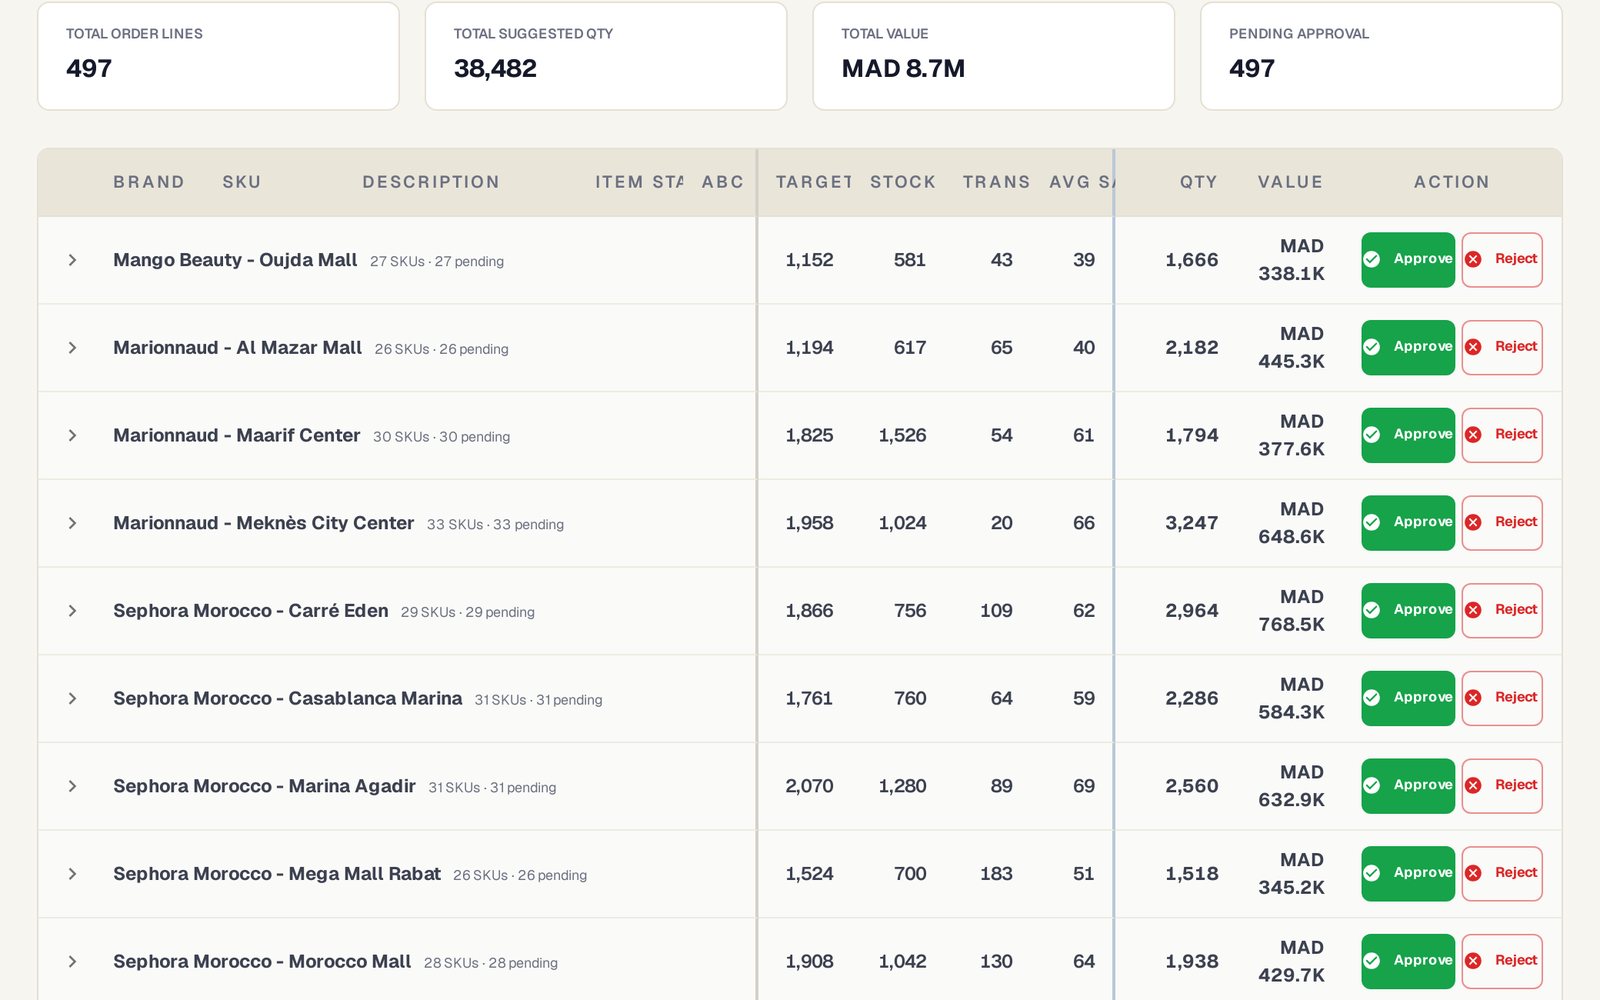The image size is (1600, 1000).
Task: Click reject X icon for Mega Mall Rabat
Action: [1473, 873]
